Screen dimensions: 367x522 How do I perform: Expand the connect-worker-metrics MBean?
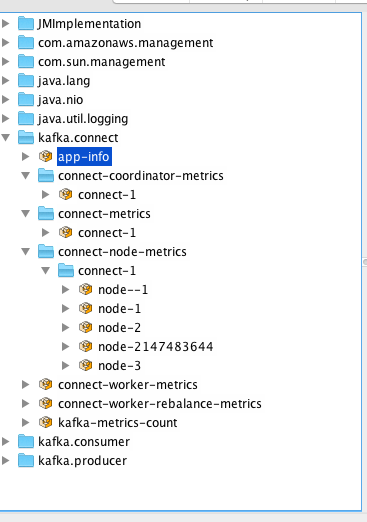tap(26, 384)
